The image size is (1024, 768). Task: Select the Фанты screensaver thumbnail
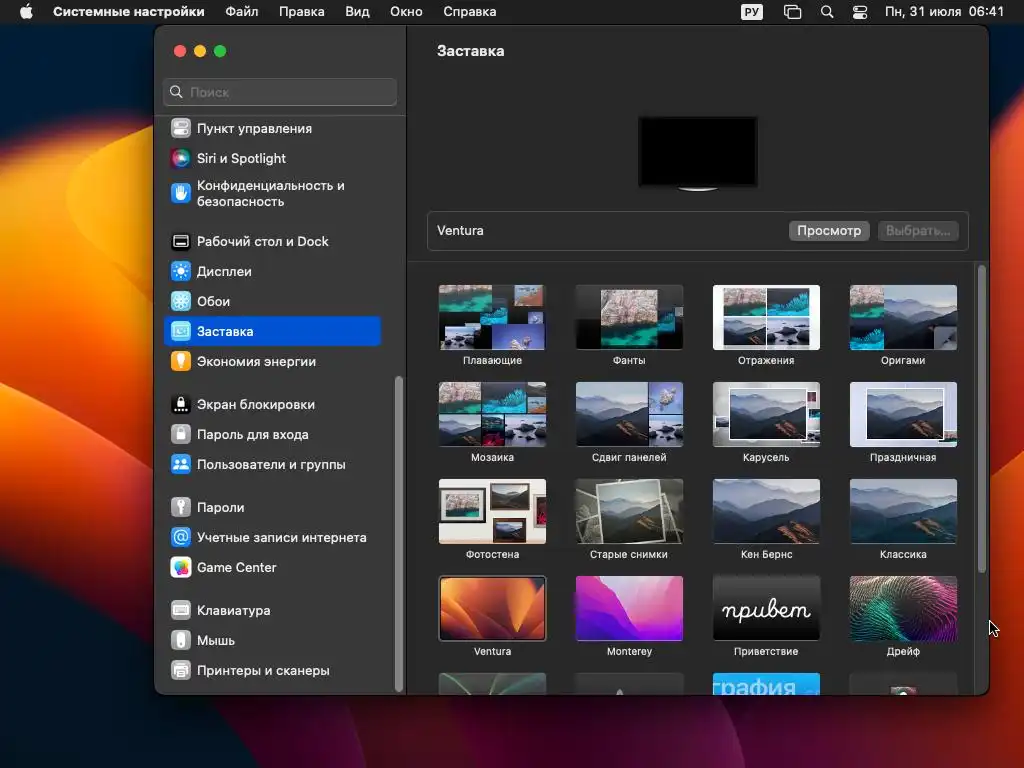[x=629, y=317]
